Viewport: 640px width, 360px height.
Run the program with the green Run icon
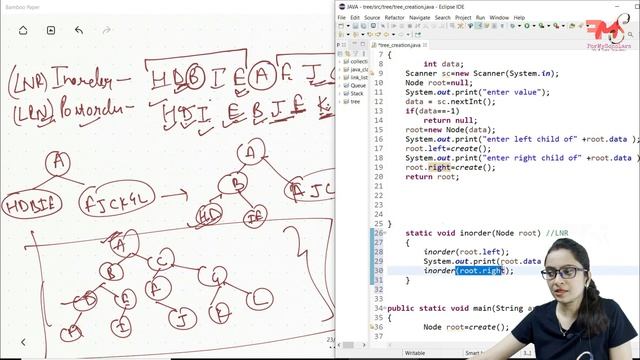click(x=527, y=26)
